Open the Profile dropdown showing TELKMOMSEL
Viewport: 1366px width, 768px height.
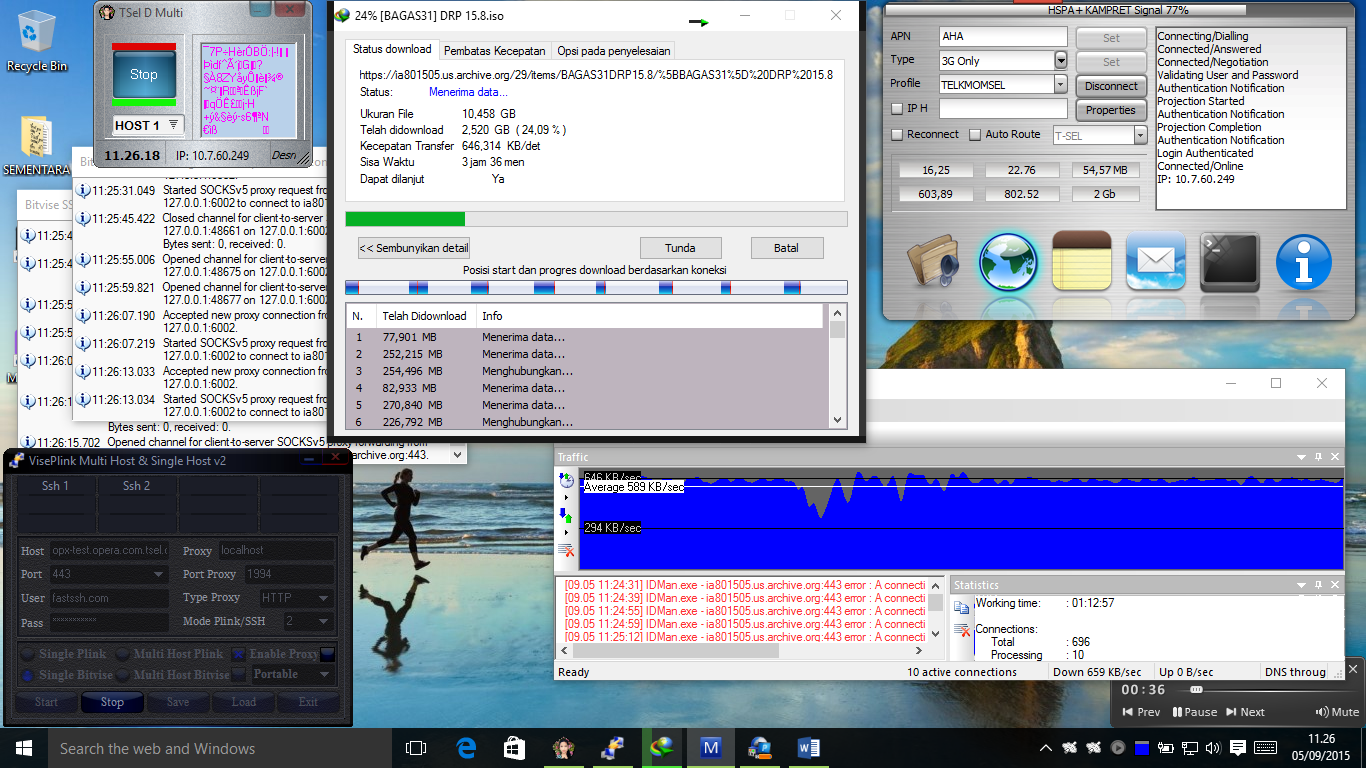click(1061, 85)
